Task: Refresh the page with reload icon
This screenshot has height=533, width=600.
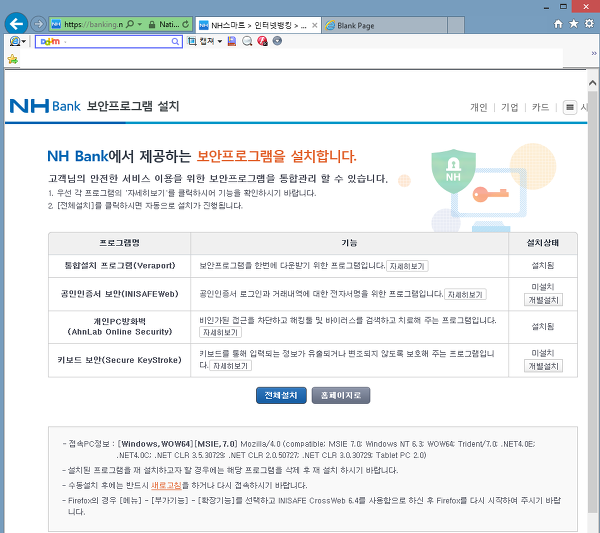Action: click(186, 24)
